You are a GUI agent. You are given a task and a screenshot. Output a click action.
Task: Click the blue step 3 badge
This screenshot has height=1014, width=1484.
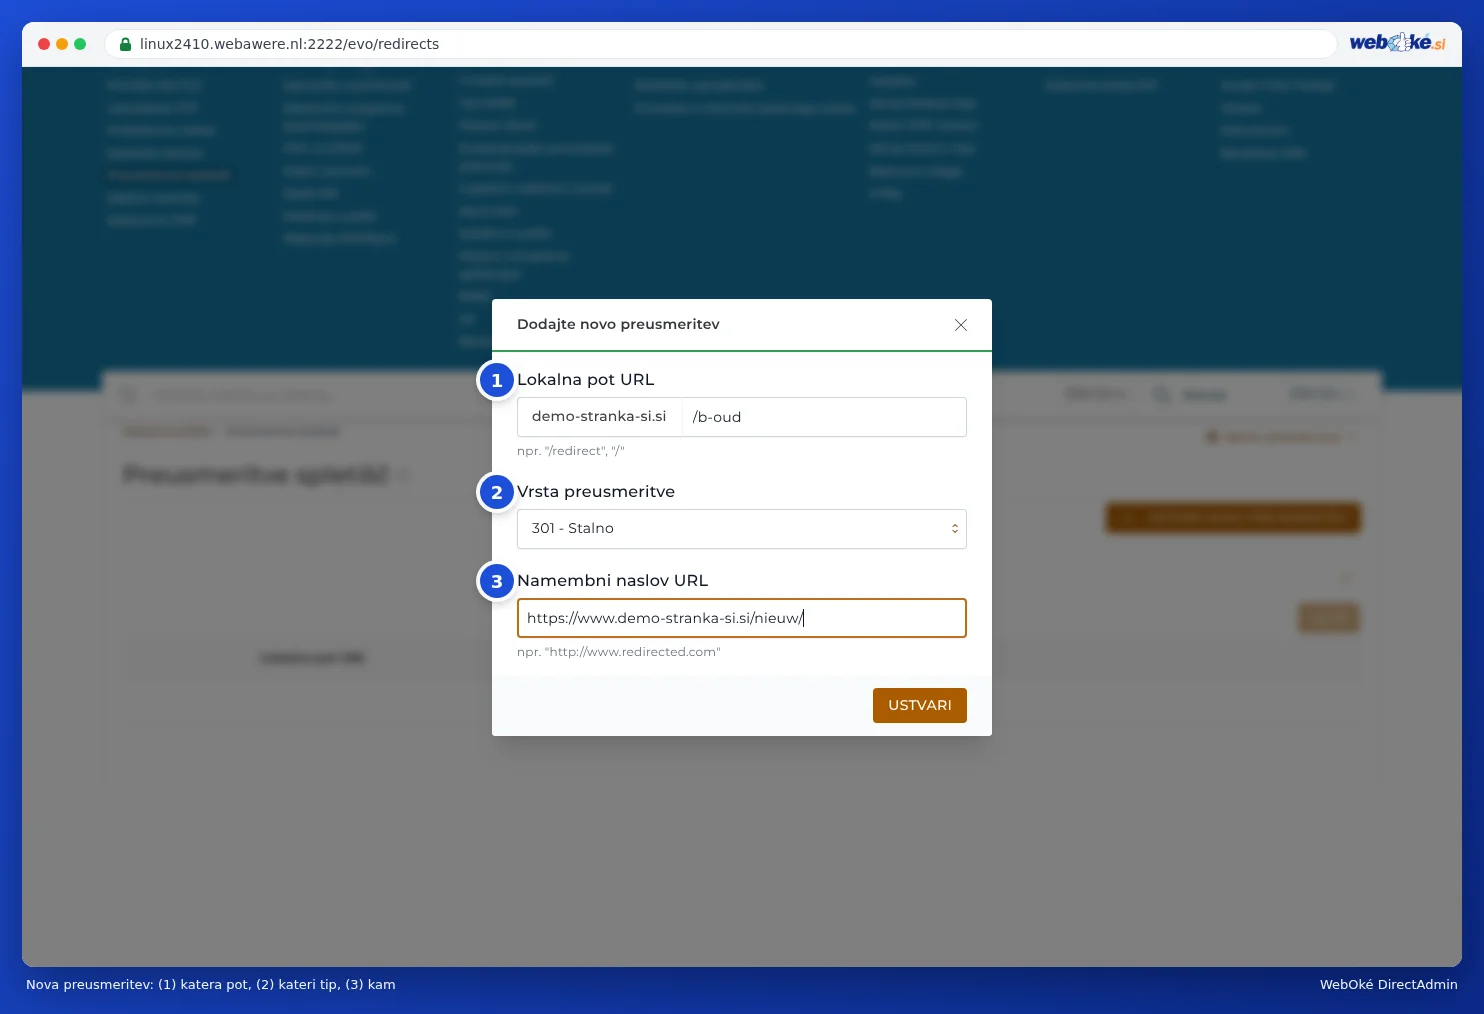[x=497, y=581]
